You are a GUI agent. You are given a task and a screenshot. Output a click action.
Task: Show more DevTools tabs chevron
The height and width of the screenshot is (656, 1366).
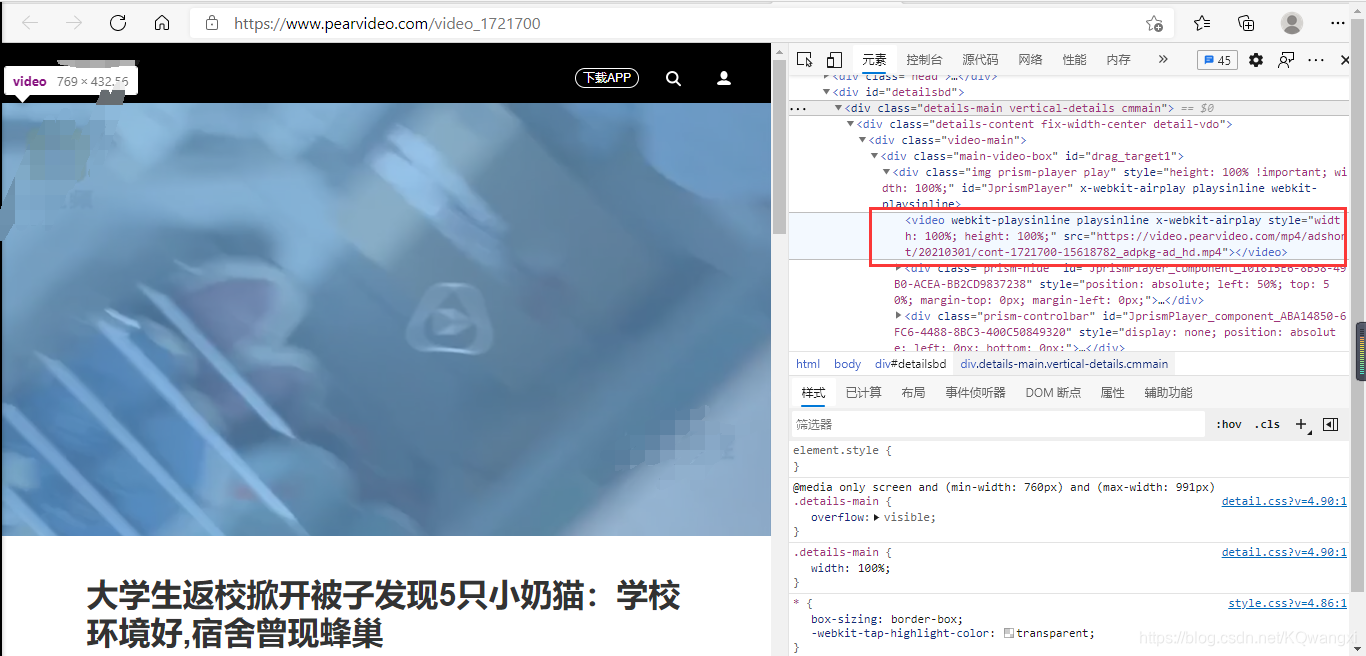1163,60
